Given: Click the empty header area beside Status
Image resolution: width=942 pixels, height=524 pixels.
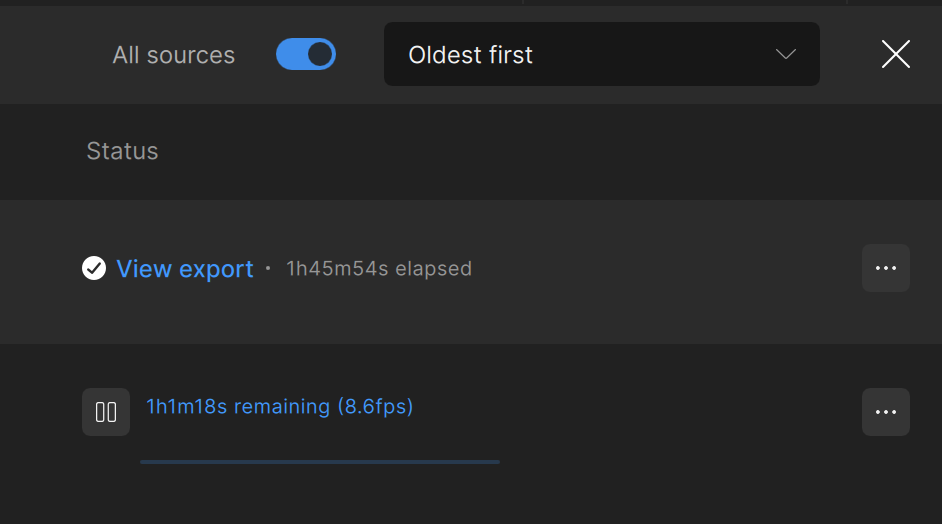Looking at the screenshot, I should 550,151.
